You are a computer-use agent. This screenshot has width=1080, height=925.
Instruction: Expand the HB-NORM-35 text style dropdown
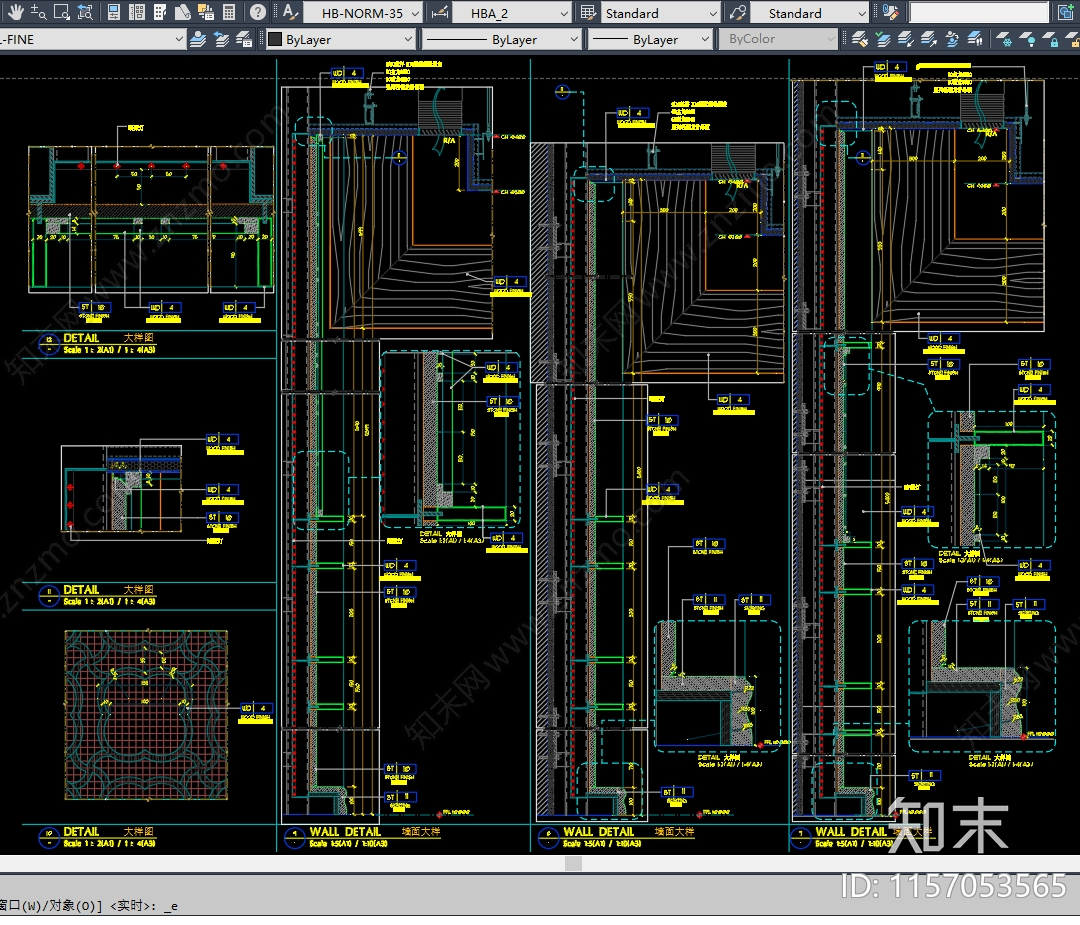coord(416,14)
